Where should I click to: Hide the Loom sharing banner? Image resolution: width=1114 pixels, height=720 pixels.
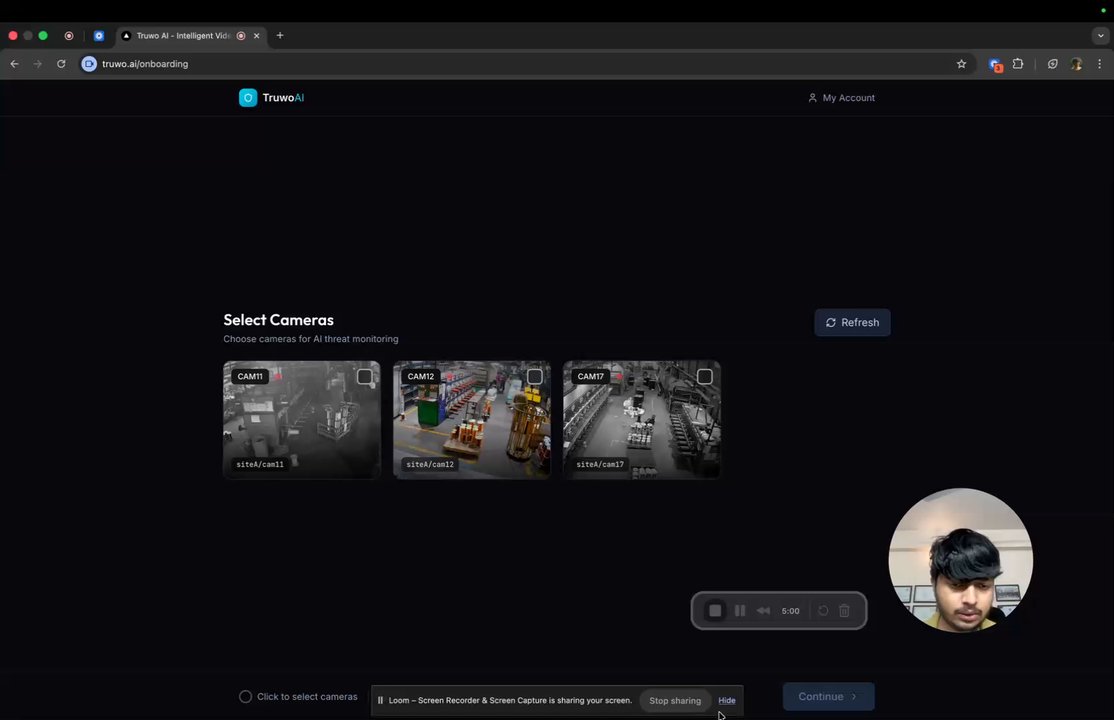coord(727,700)
